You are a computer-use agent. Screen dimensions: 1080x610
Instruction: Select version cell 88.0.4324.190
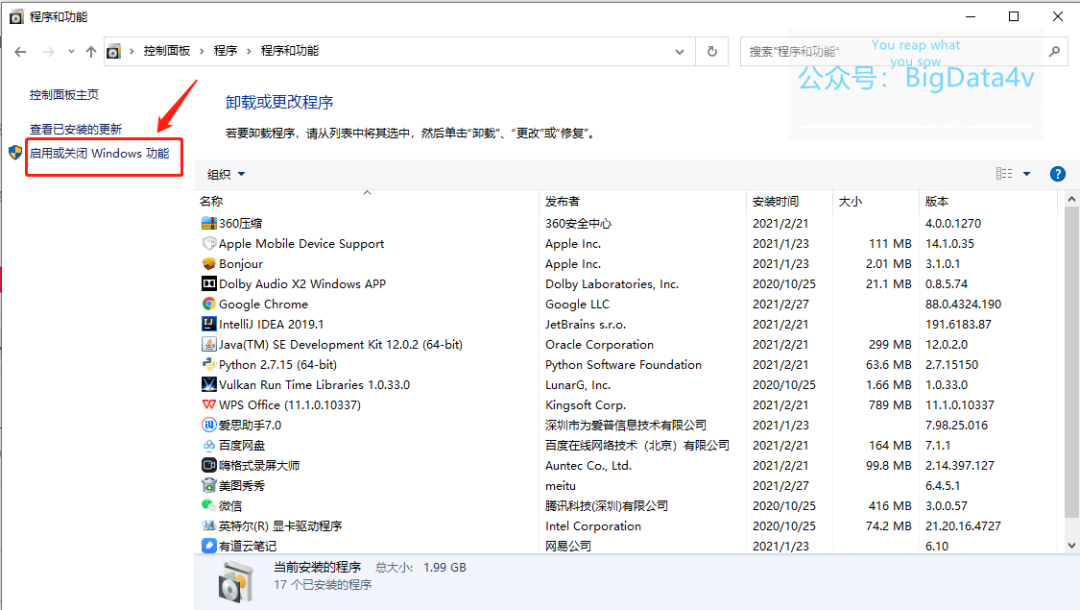coord(963,304)
